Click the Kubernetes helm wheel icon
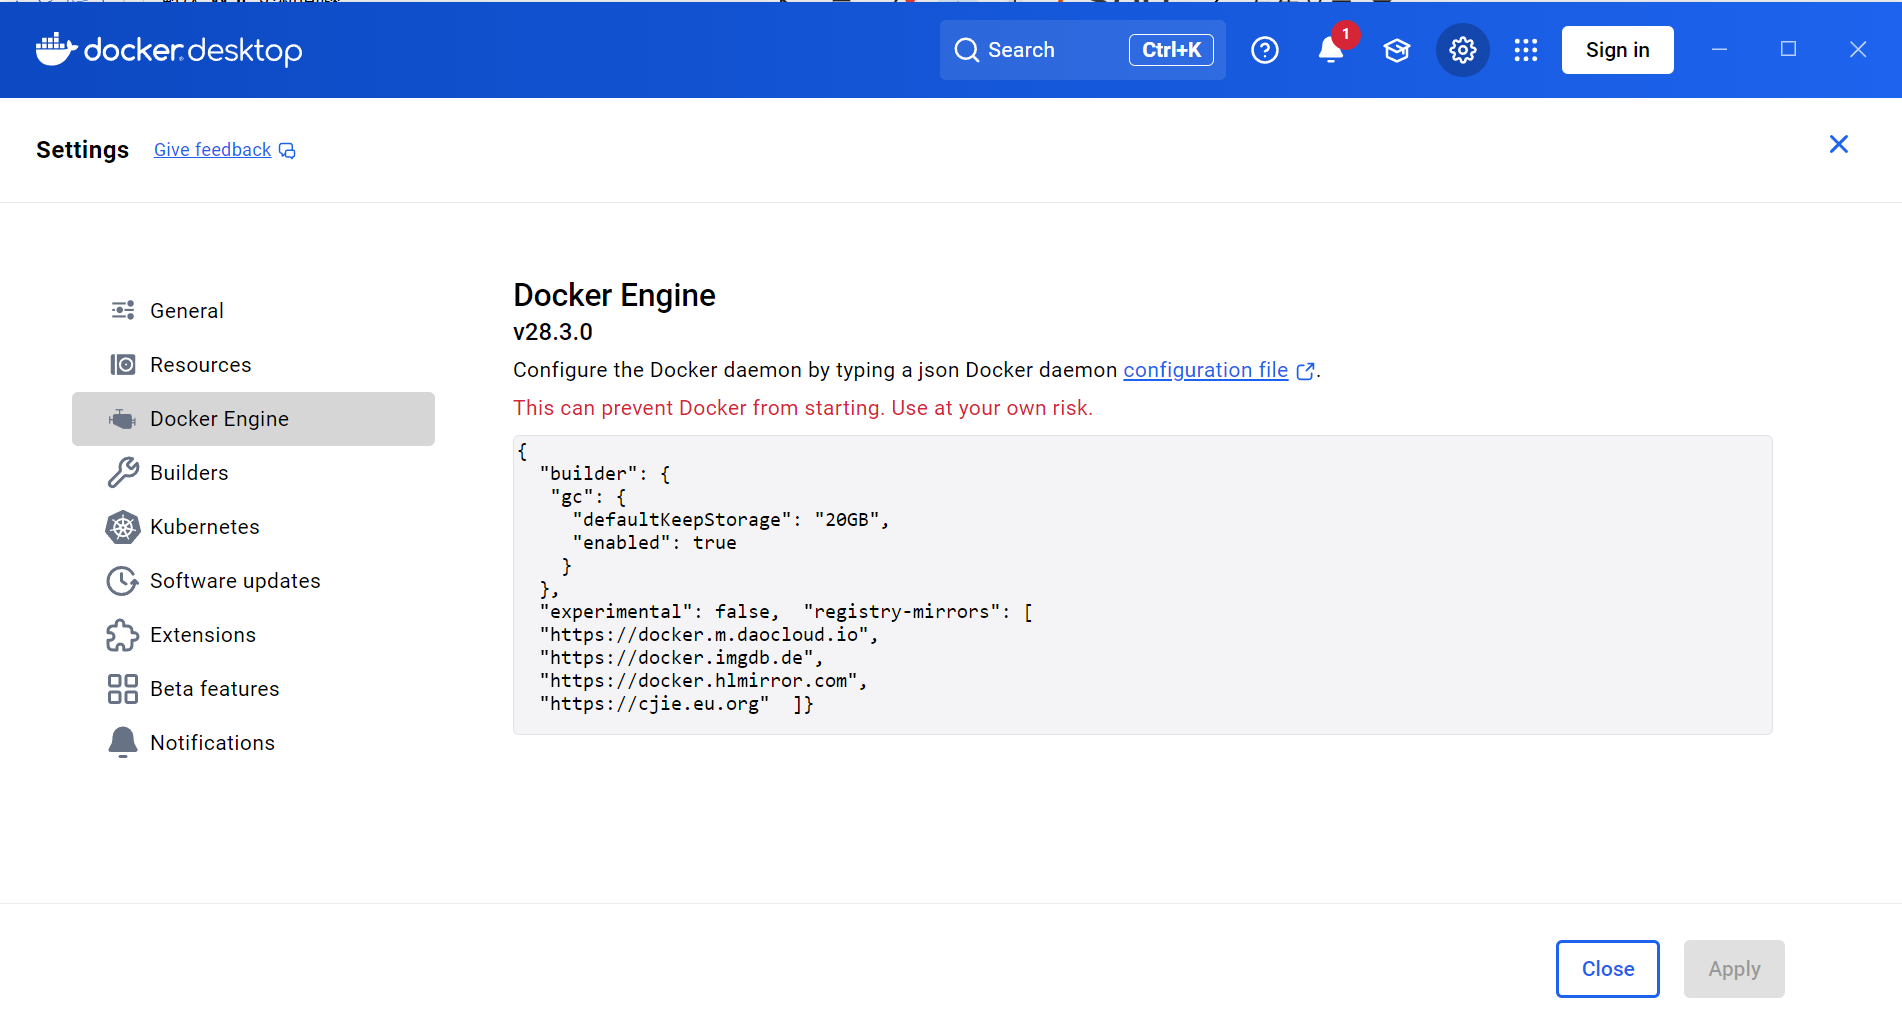Viewport: 1902px width, 1033px height. [123, 527]
